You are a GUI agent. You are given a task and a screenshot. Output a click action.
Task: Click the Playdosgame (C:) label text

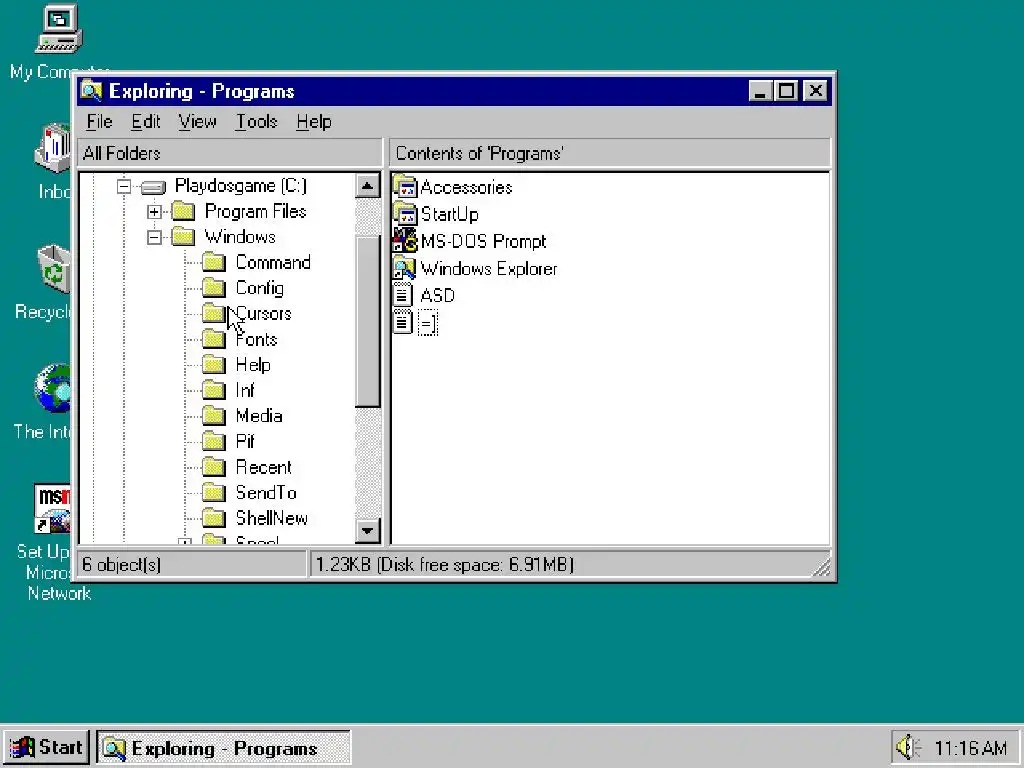[x=240, y=185]
